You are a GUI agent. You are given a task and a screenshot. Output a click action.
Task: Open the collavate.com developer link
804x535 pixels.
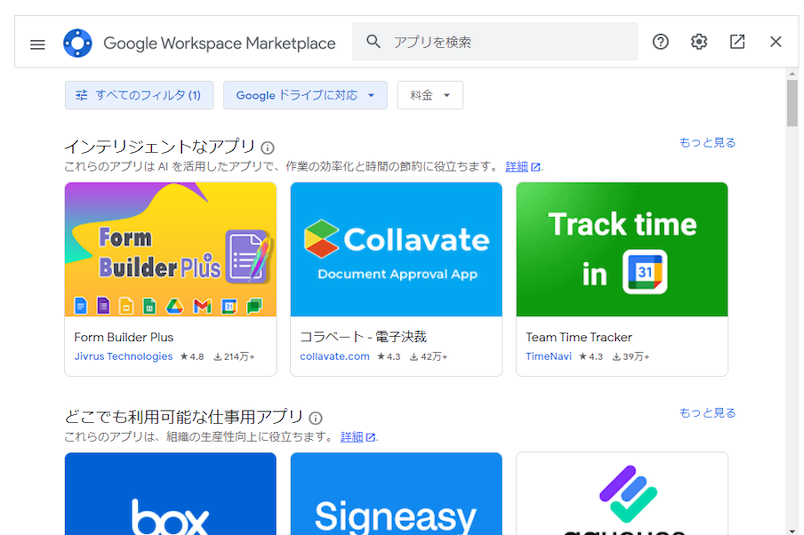click(334, 356)
